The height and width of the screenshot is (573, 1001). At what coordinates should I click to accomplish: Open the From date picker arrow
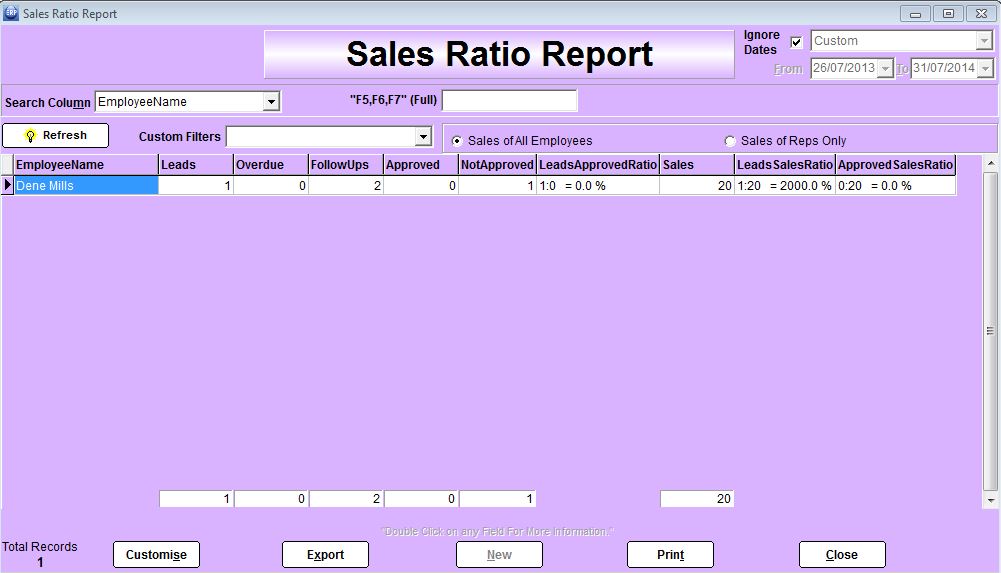885,69
